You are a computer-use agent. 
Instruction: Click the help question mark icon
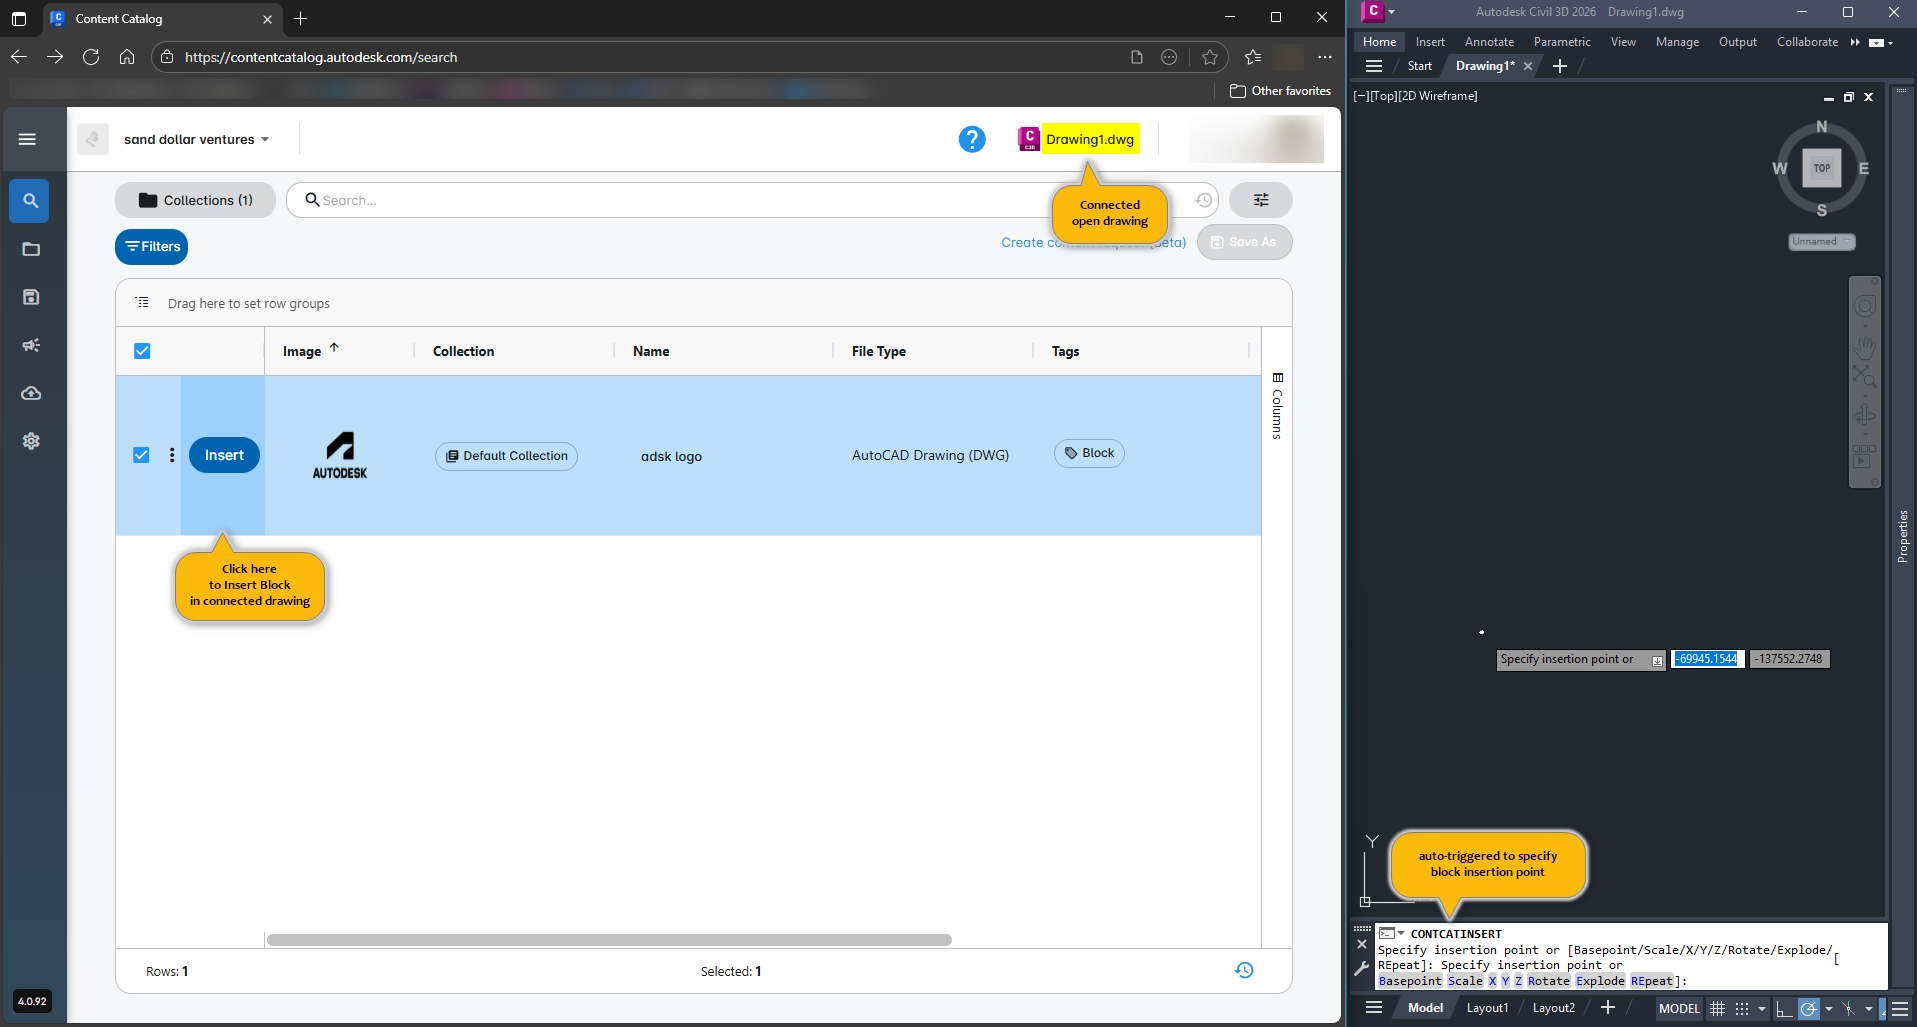tap(971, 139)
